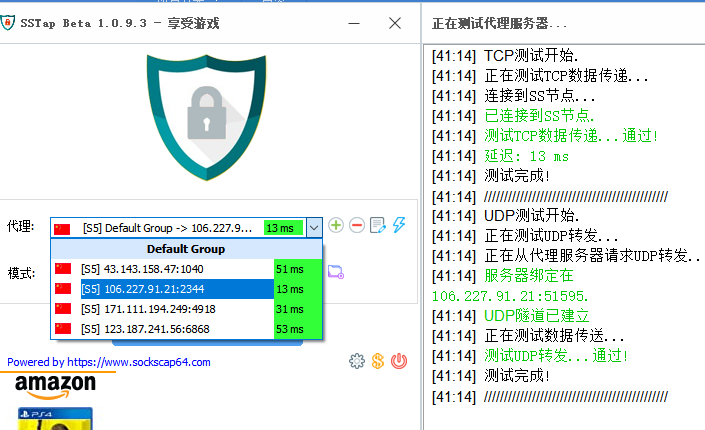Click log line '测试TCP数据传递...通过!'
This screenshot has width=705, height=430.
coord(571,136)
